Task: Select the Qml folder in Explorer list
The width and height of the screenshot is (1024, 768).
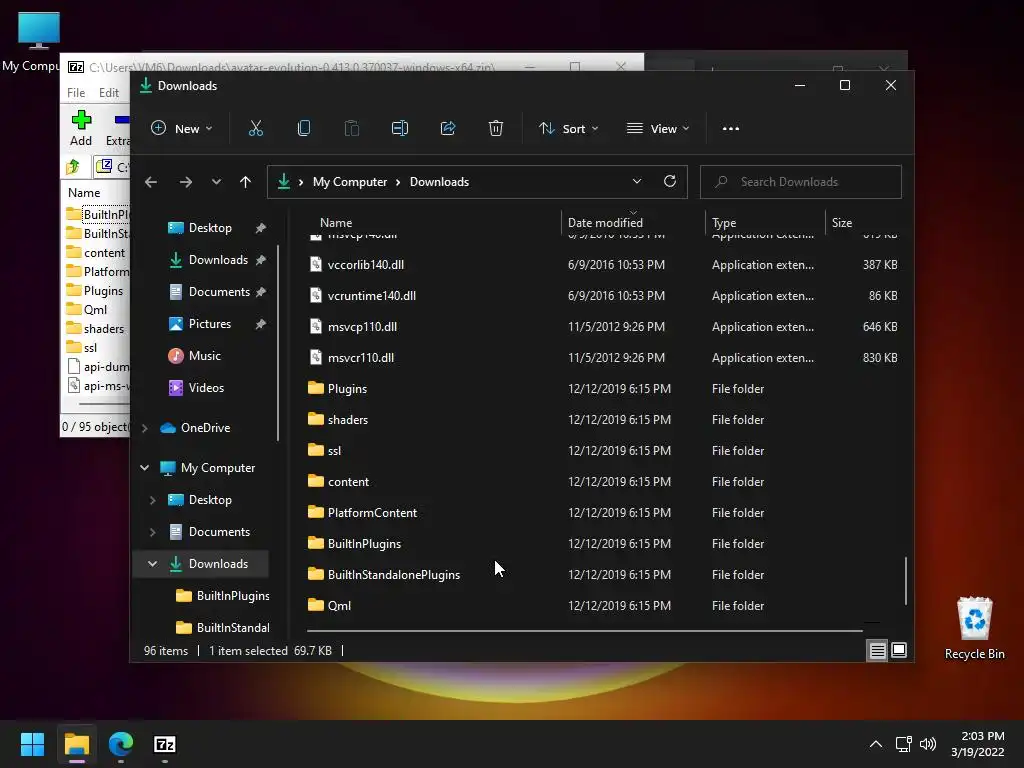Action: tap(339, 605)
